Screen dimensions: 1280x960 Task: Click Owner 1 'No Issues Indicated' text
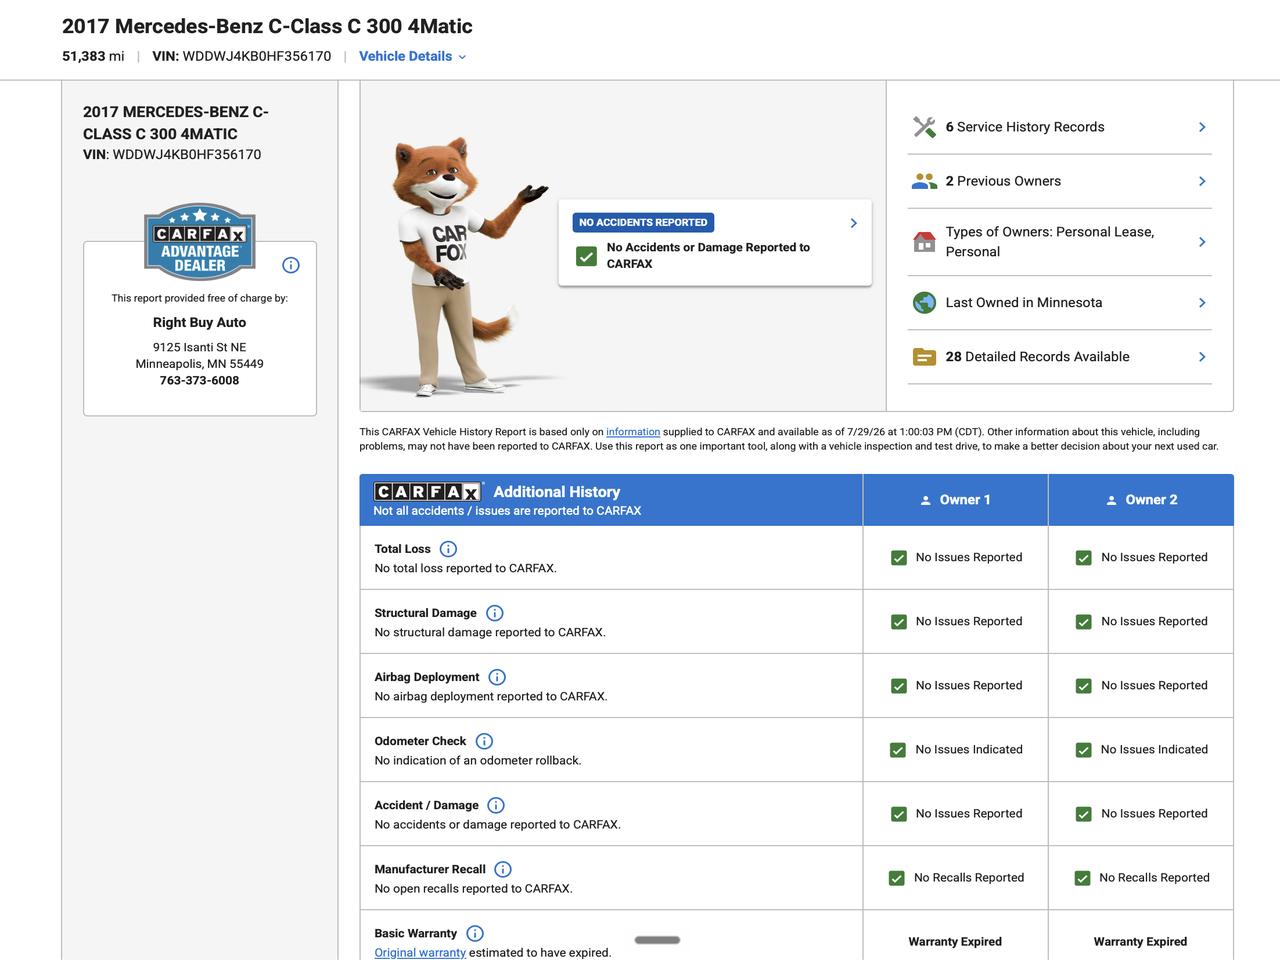click(x=969, y=750)
